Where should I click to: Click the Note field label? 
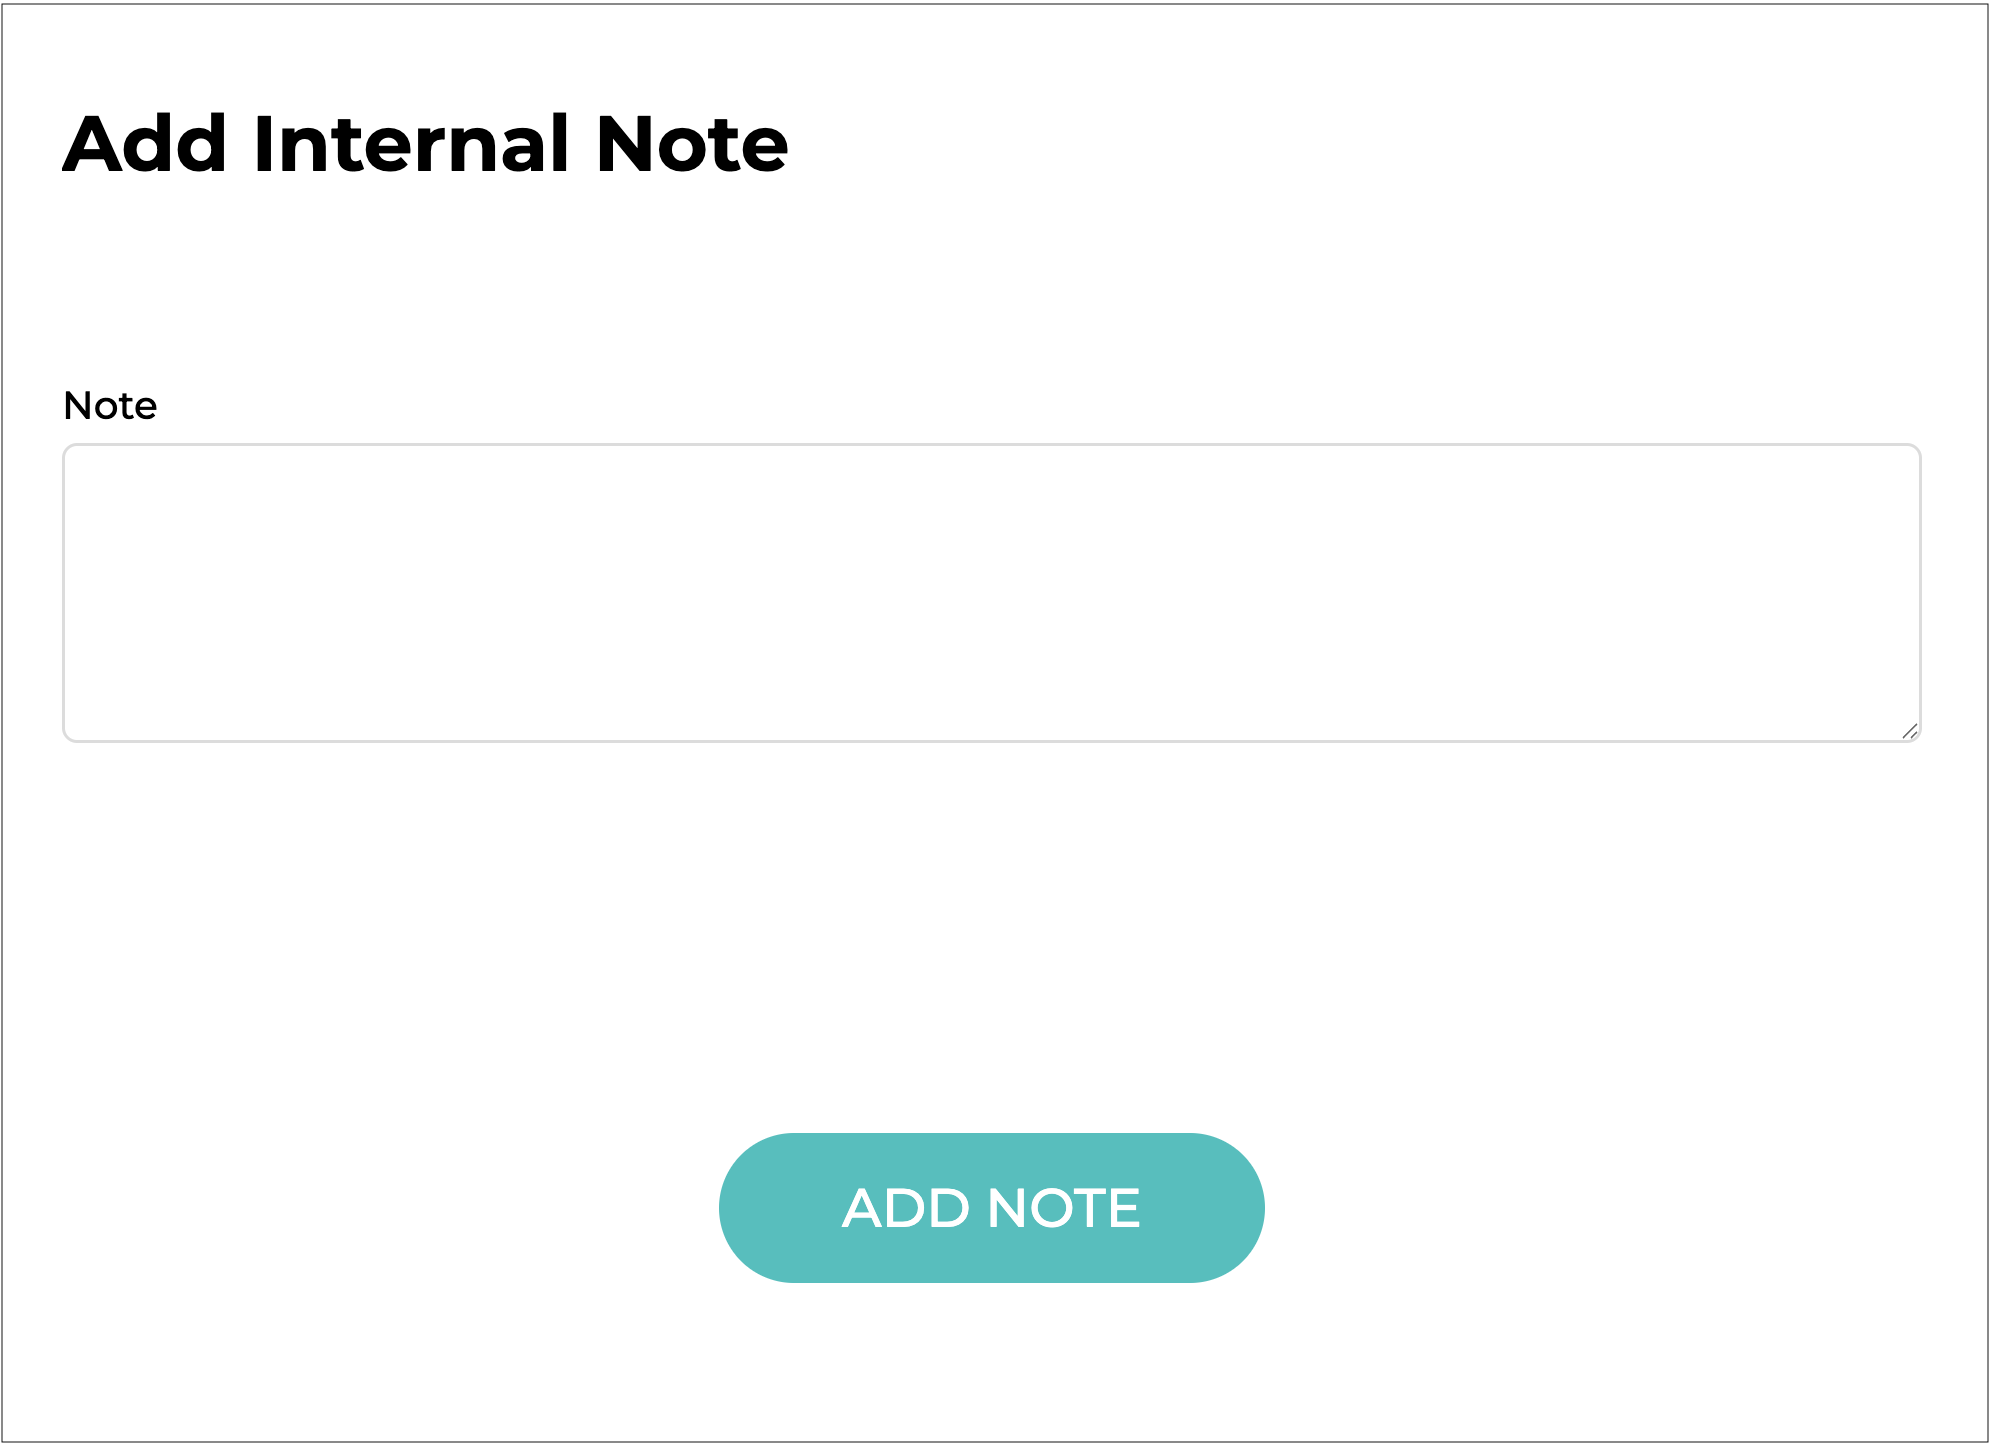(x=110, y=406)
